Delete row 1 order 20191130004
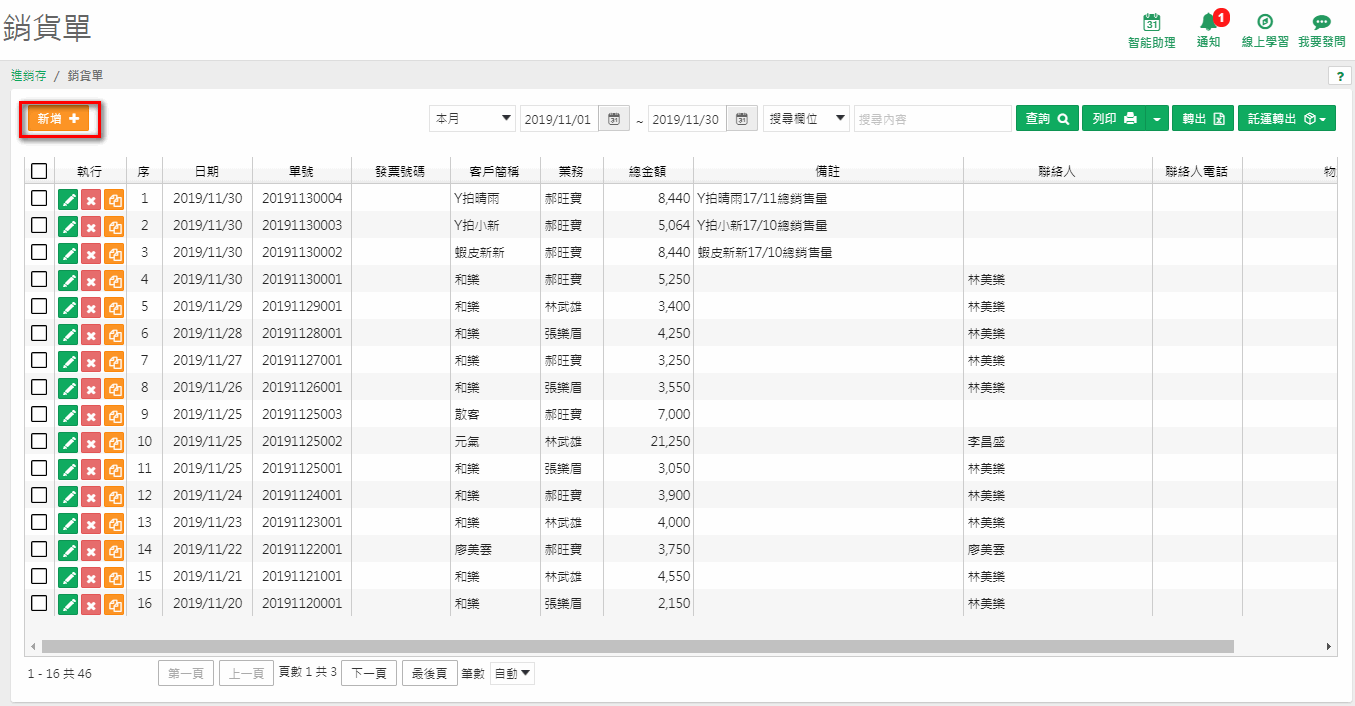The width and height of the screenshot is (1355, 706). point(91,199)
